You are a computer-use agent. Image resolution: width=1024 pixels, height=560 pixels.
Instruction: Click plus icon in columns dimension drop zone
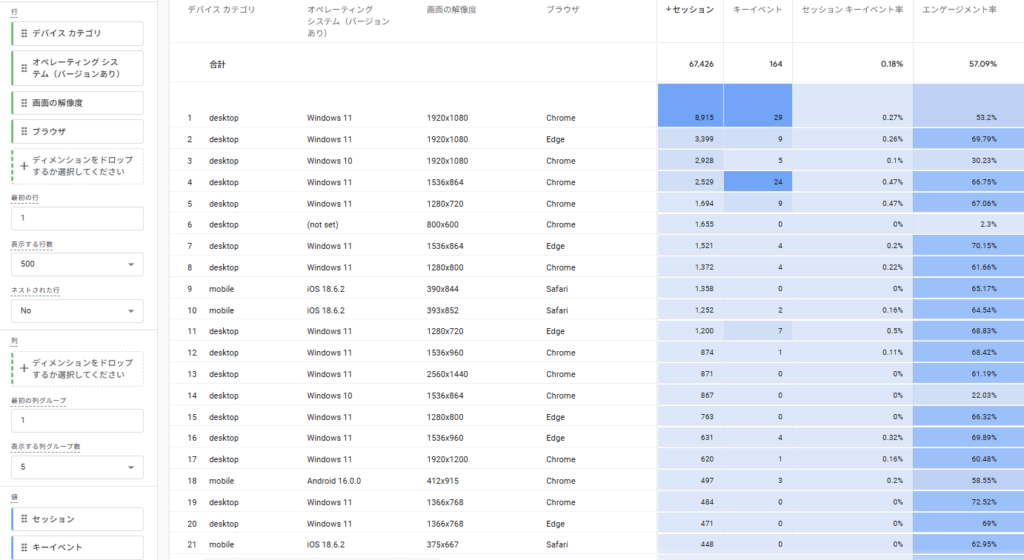[x=24, y=369]
